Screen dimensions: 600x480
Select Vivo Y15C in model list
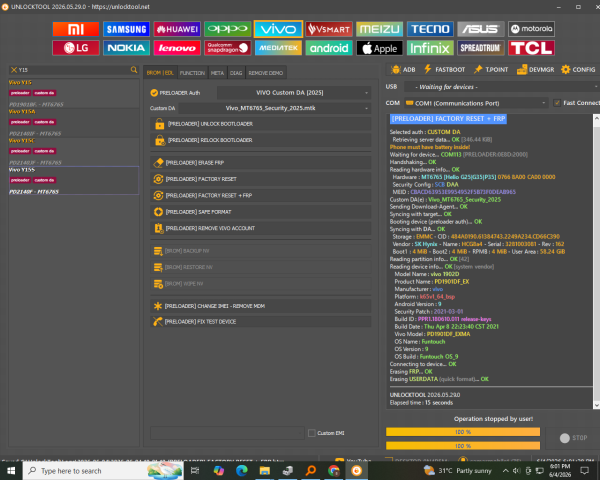[x=74, y=152]
